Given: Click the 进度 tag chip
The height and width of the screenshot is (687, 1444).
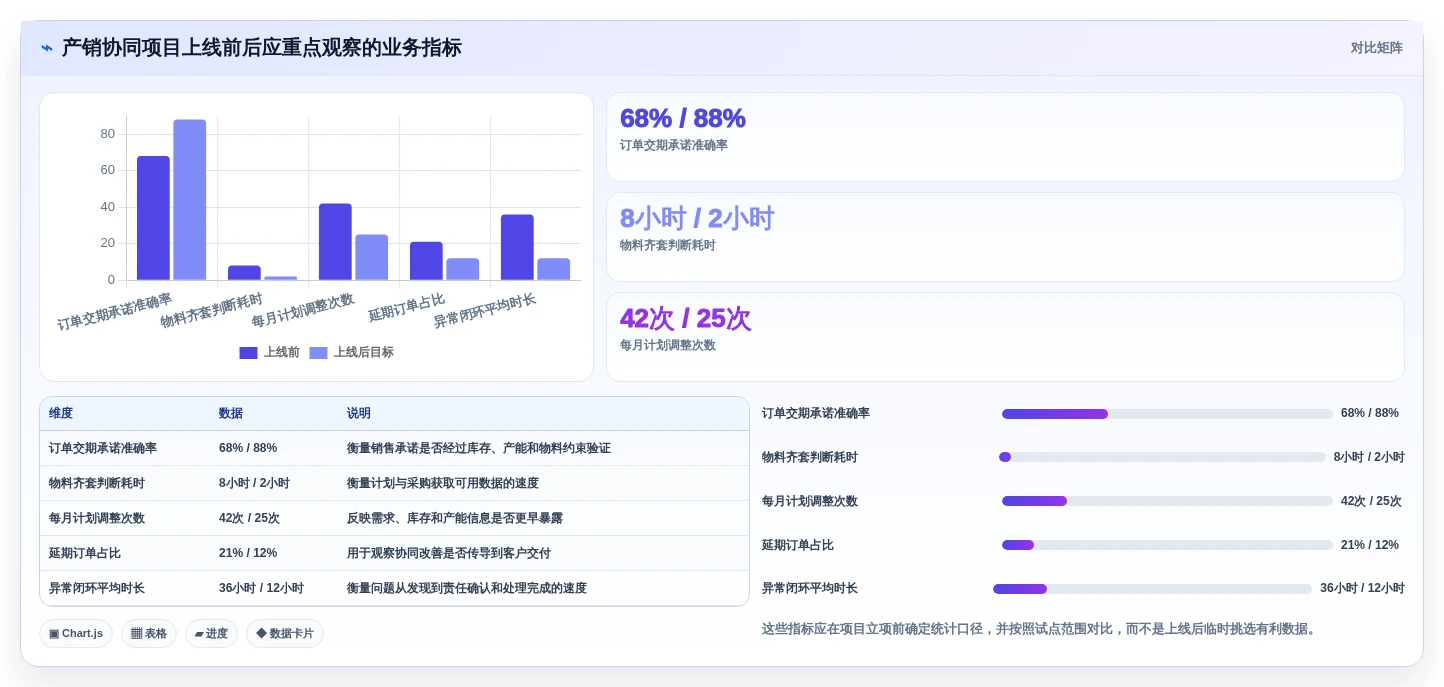Looking at the screenshot, I should [211, 633].
